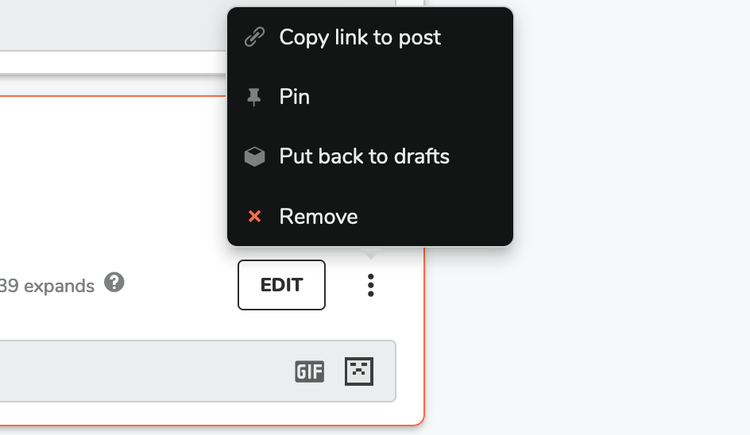The image size is (750, 435).
Task: Click the white card above the post
Action: [110, 25]
